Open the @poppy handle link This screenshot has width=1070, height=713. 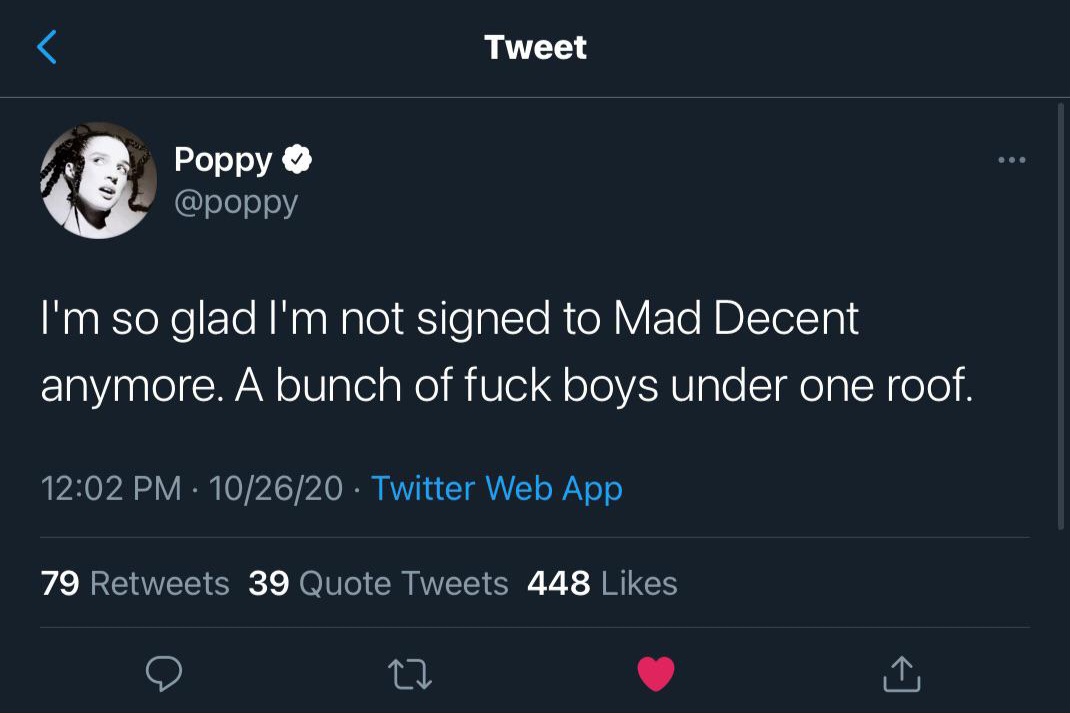click(x=236, y=202)
